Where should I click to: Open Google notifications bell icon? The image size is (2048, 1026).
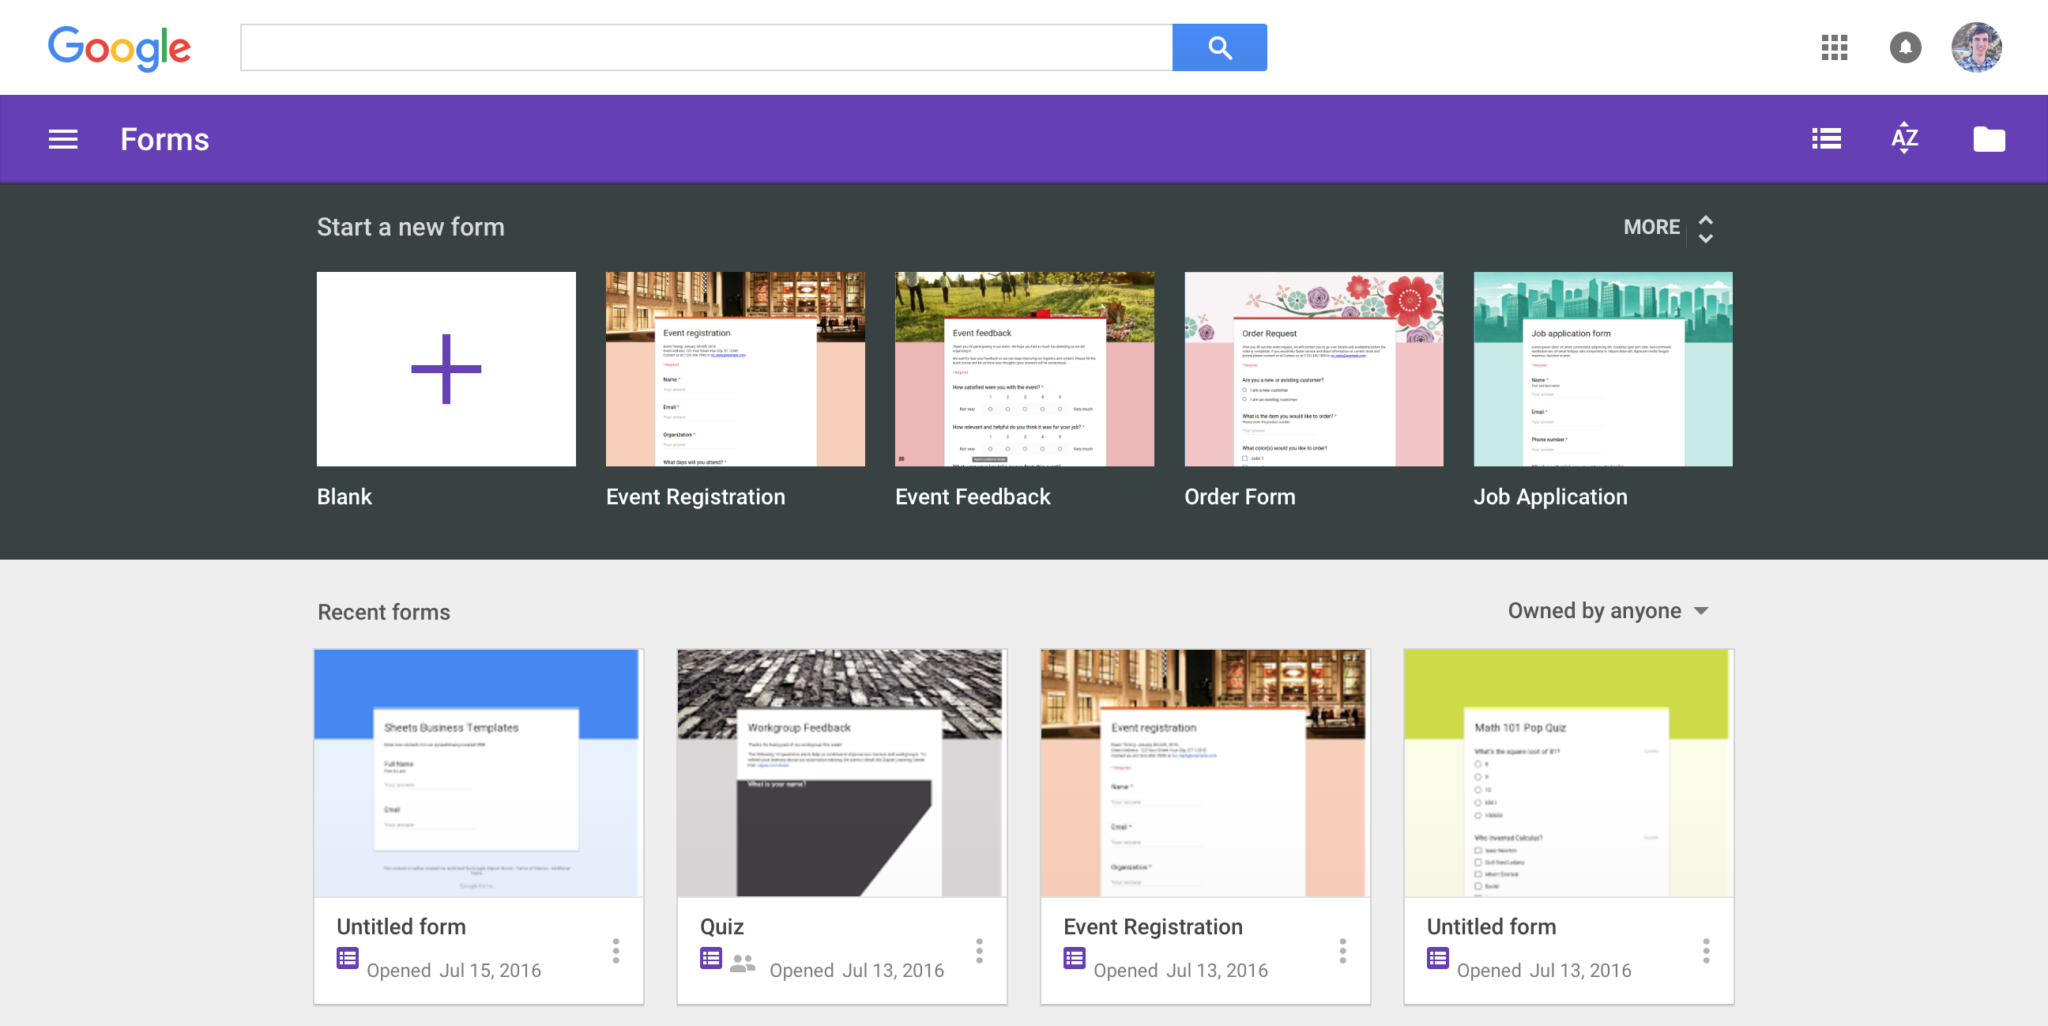tap(1906, 47)
